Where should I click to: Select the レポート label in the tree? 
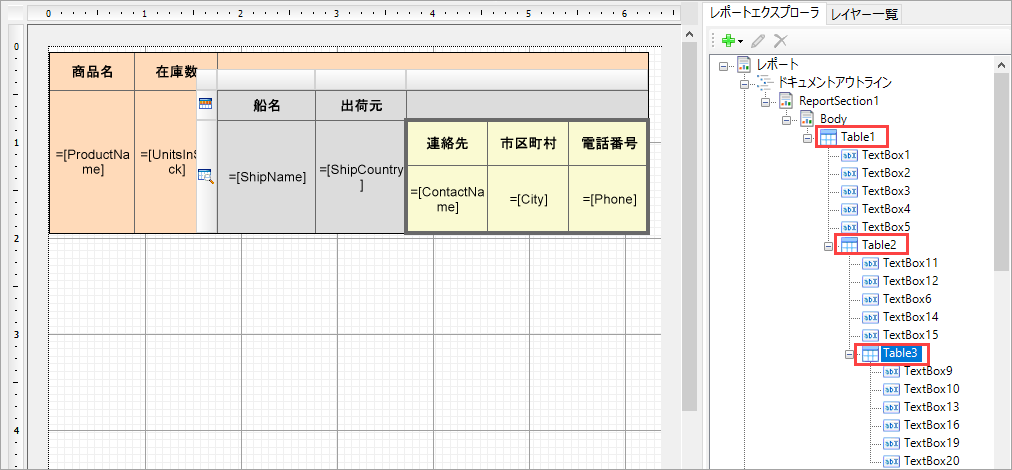(x=778, y=65)
